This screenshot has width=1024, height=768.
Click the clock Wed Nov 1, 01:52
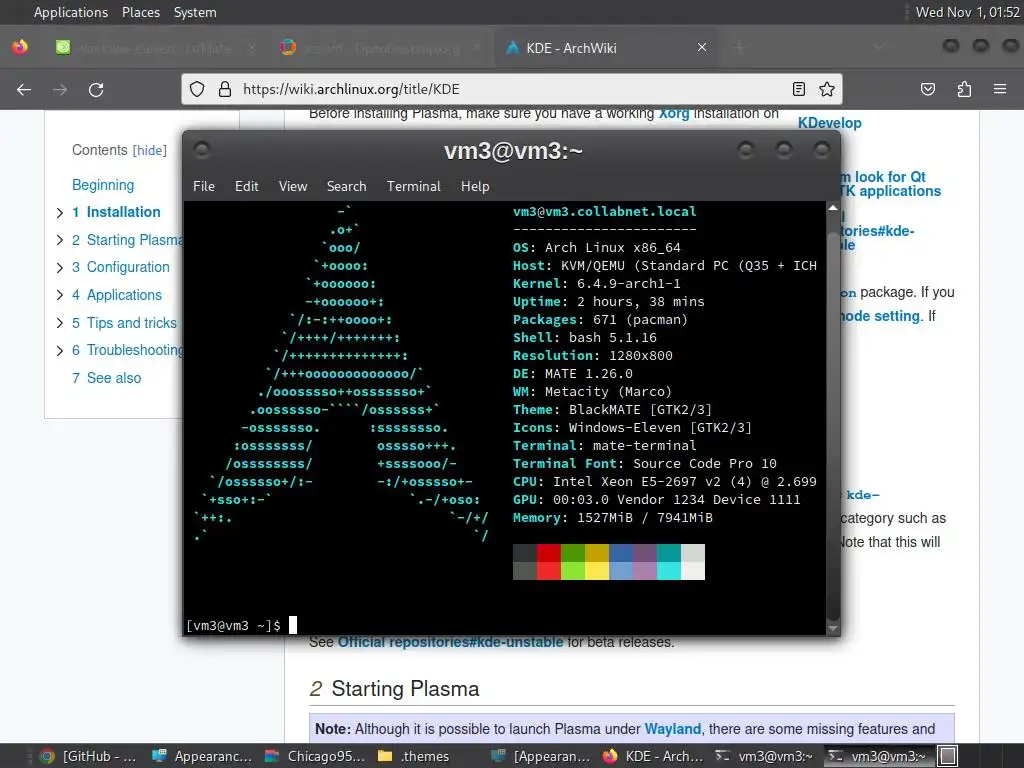pyautogui.click(x=967, y=12)
